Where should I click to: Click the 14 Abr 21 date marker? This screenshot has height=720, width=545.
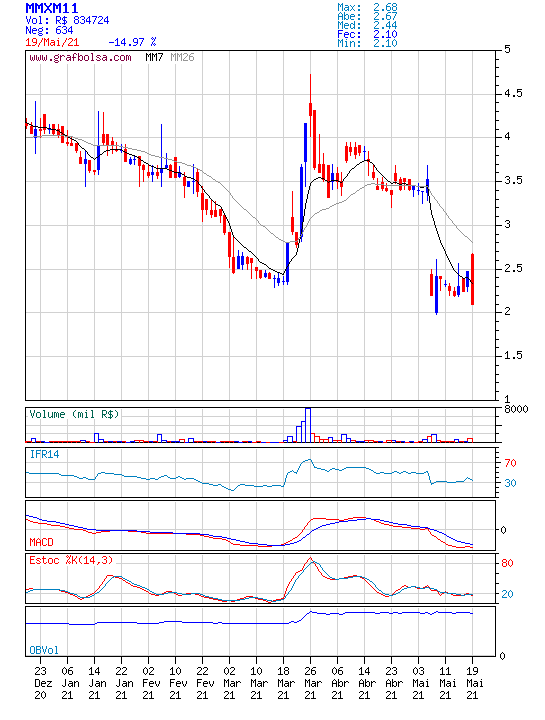[365, 683]
